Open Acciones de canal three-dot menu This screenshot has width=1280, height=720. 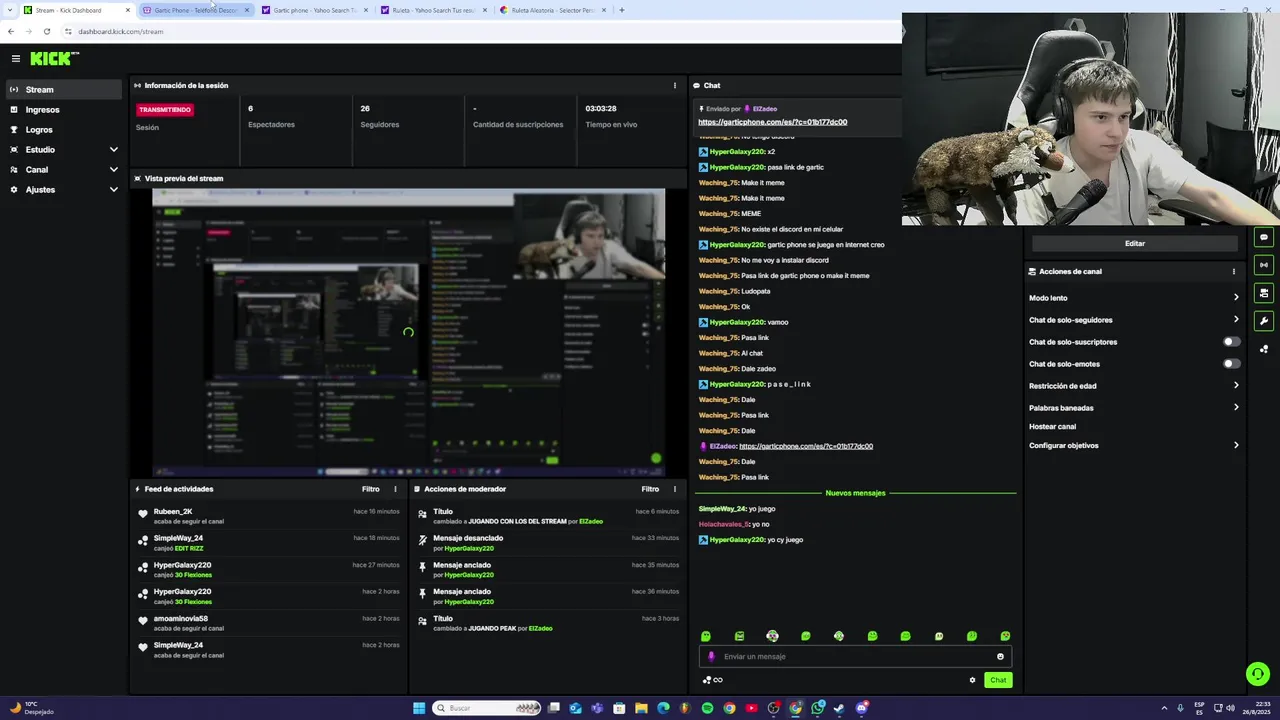[x=1234, y=271]
